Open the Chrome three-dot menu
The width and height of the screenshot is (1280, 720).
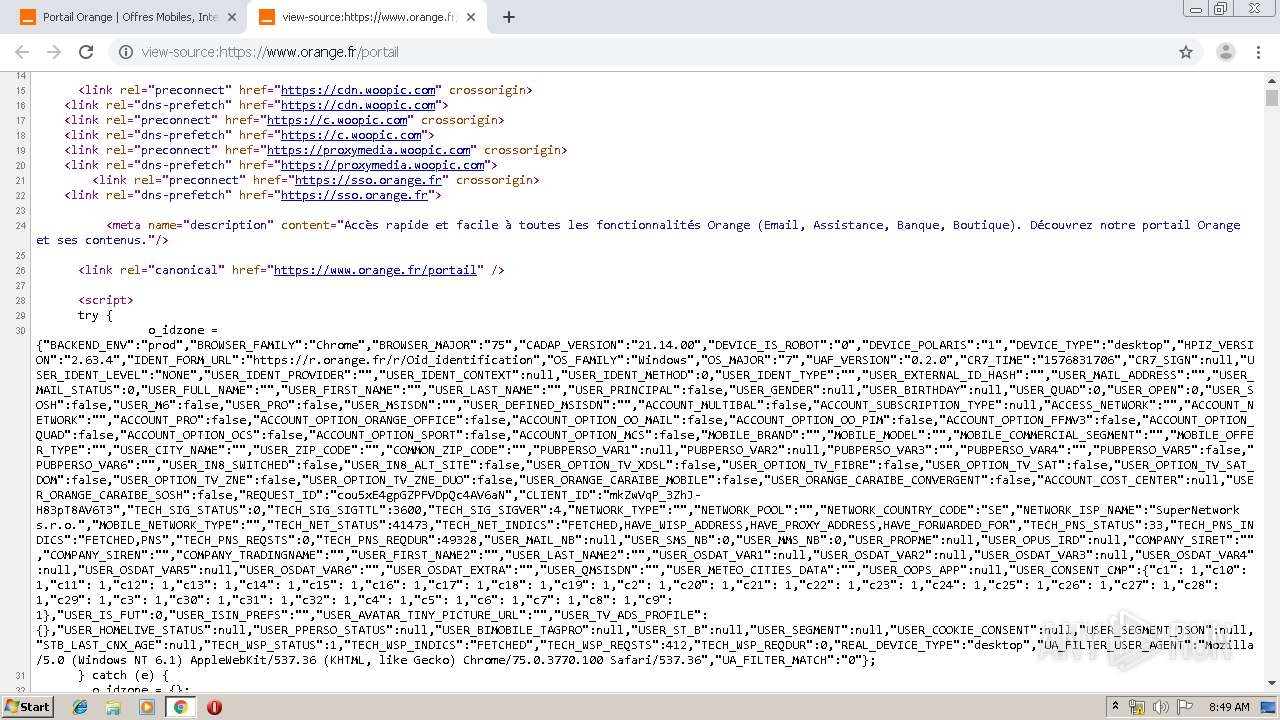click(x=1259, y=52)
